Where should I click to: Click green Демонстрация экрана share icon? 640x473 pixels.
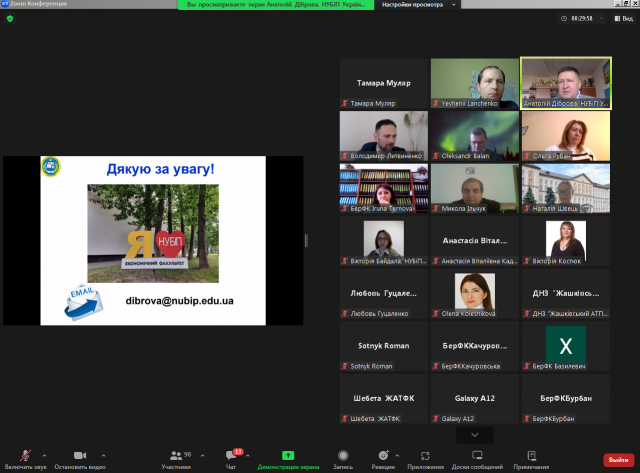pos(288,455)
